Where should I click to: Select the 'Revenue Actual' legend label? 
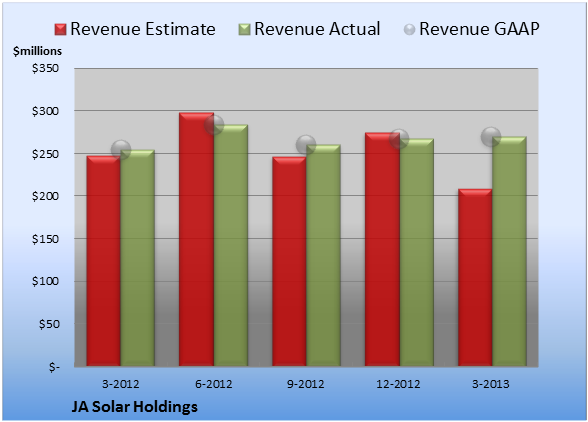(317, 29)
